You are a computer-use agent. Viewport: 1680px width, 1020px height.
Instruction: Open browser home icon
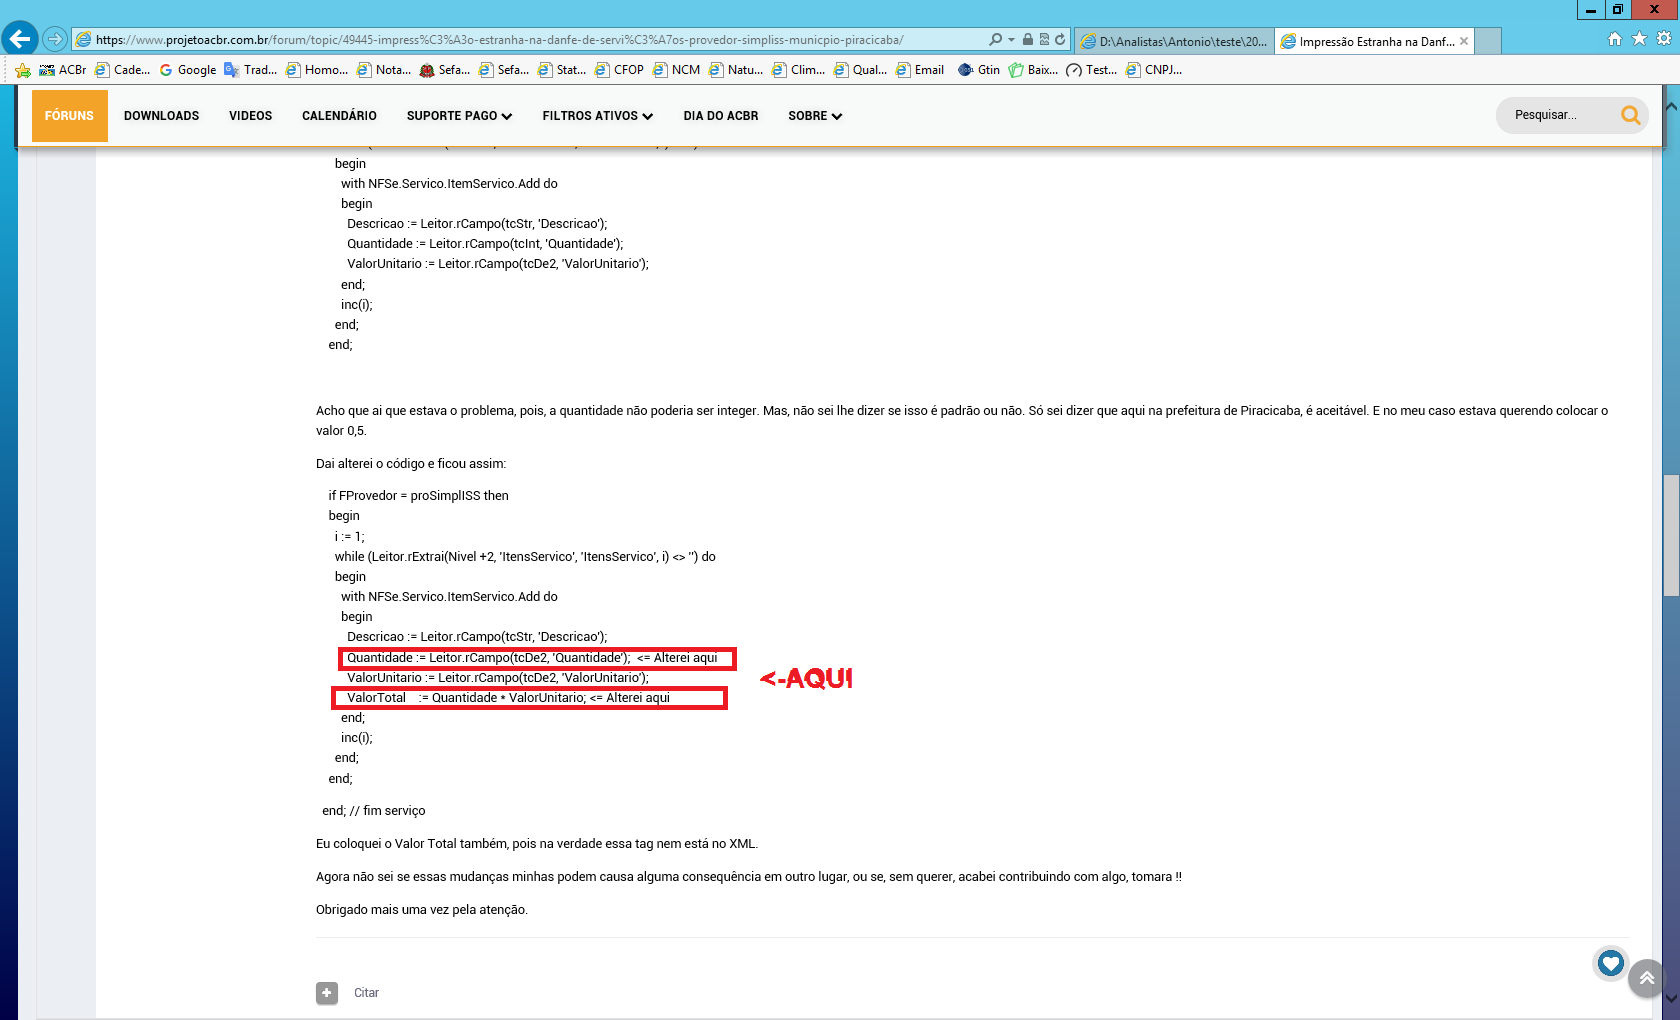(1614, 39)
